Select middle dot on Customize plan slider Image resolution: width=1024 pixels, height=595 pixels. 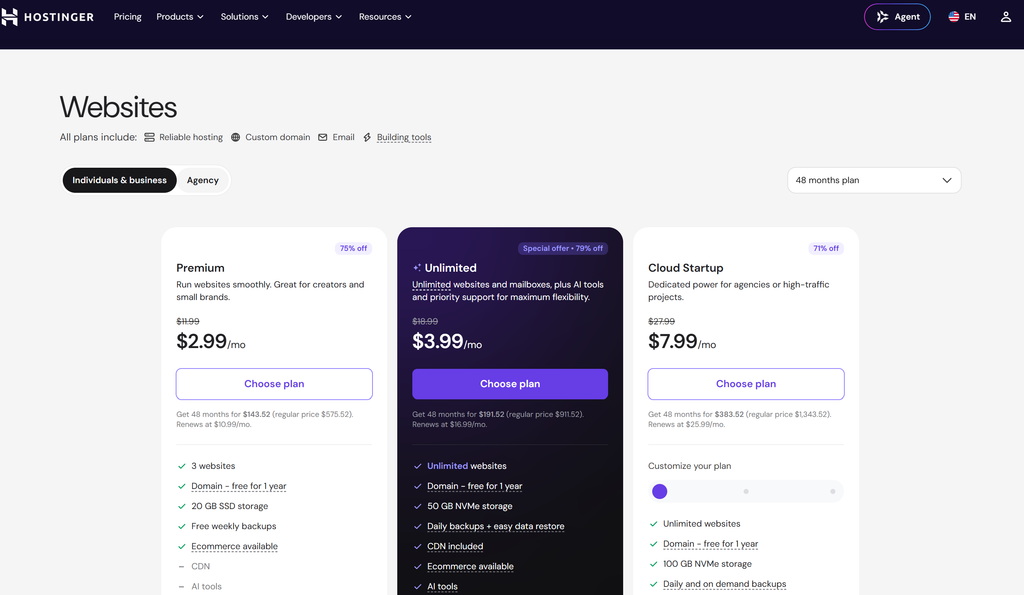746,492
